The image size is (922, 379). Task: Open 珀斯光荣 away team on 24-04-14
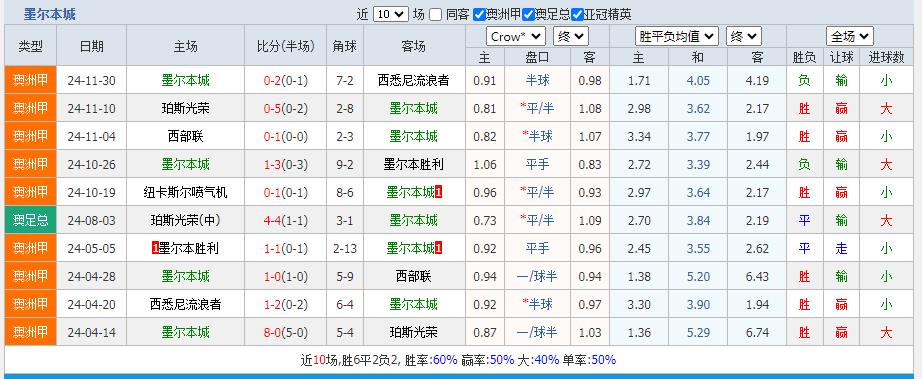(414, 332)
